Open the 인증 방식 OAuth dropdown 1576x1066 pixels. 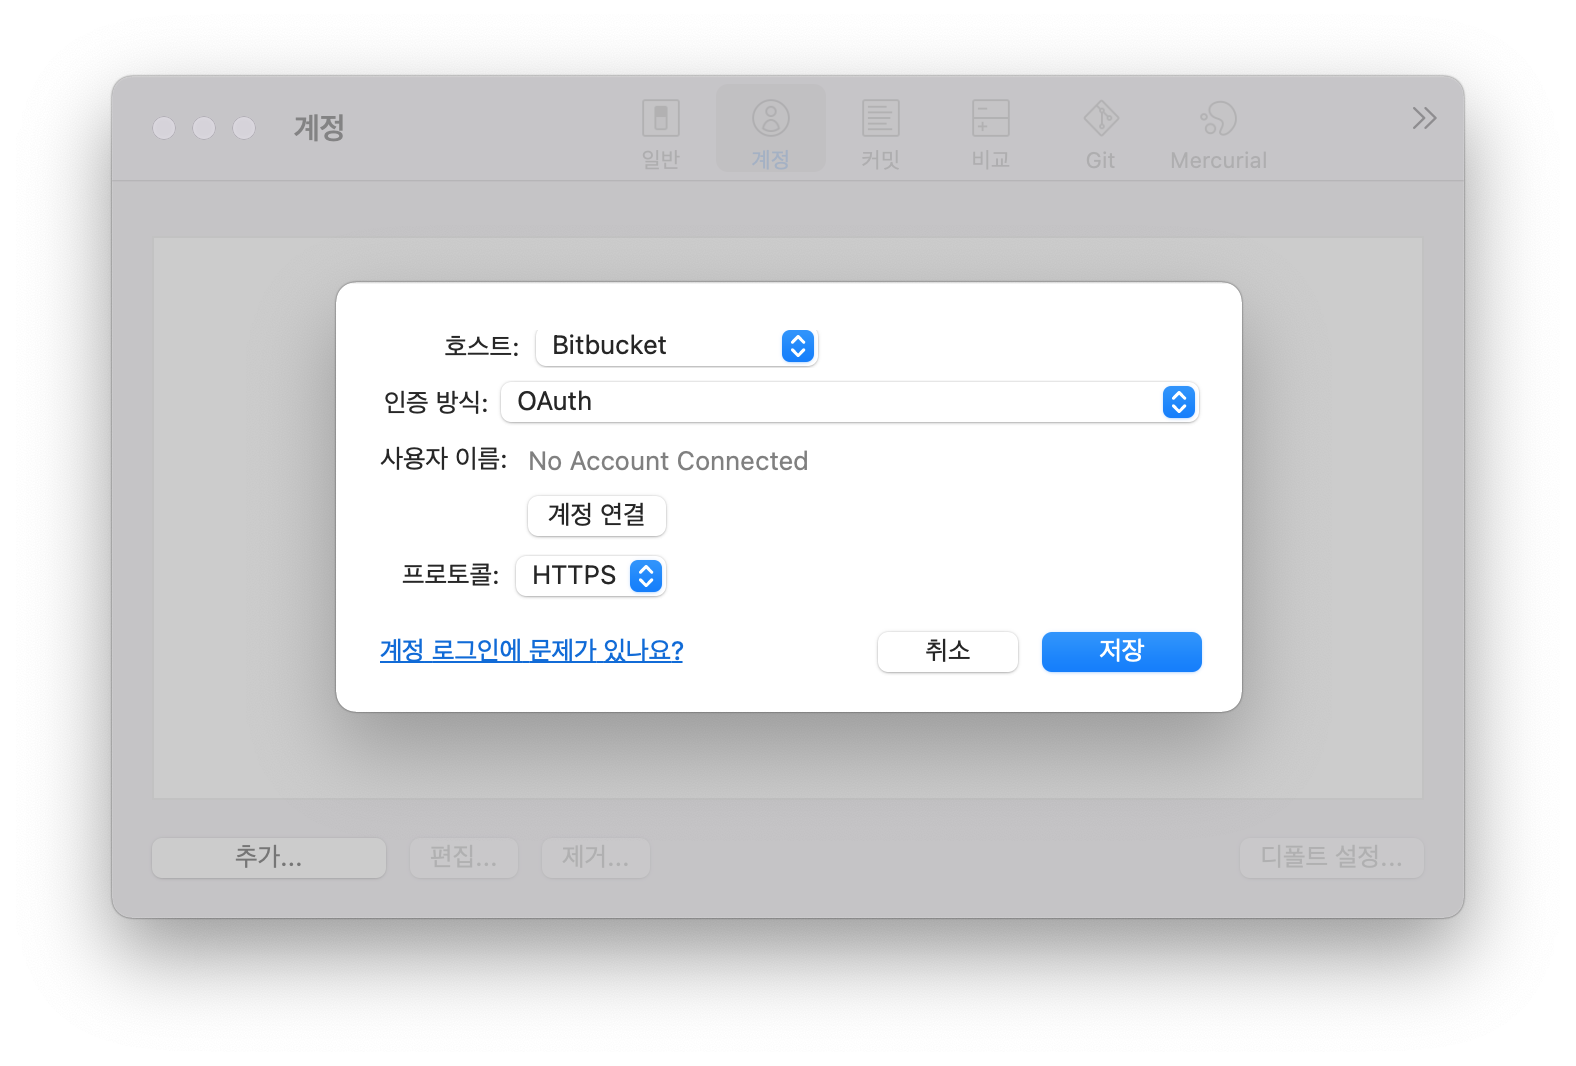point(849,402)
